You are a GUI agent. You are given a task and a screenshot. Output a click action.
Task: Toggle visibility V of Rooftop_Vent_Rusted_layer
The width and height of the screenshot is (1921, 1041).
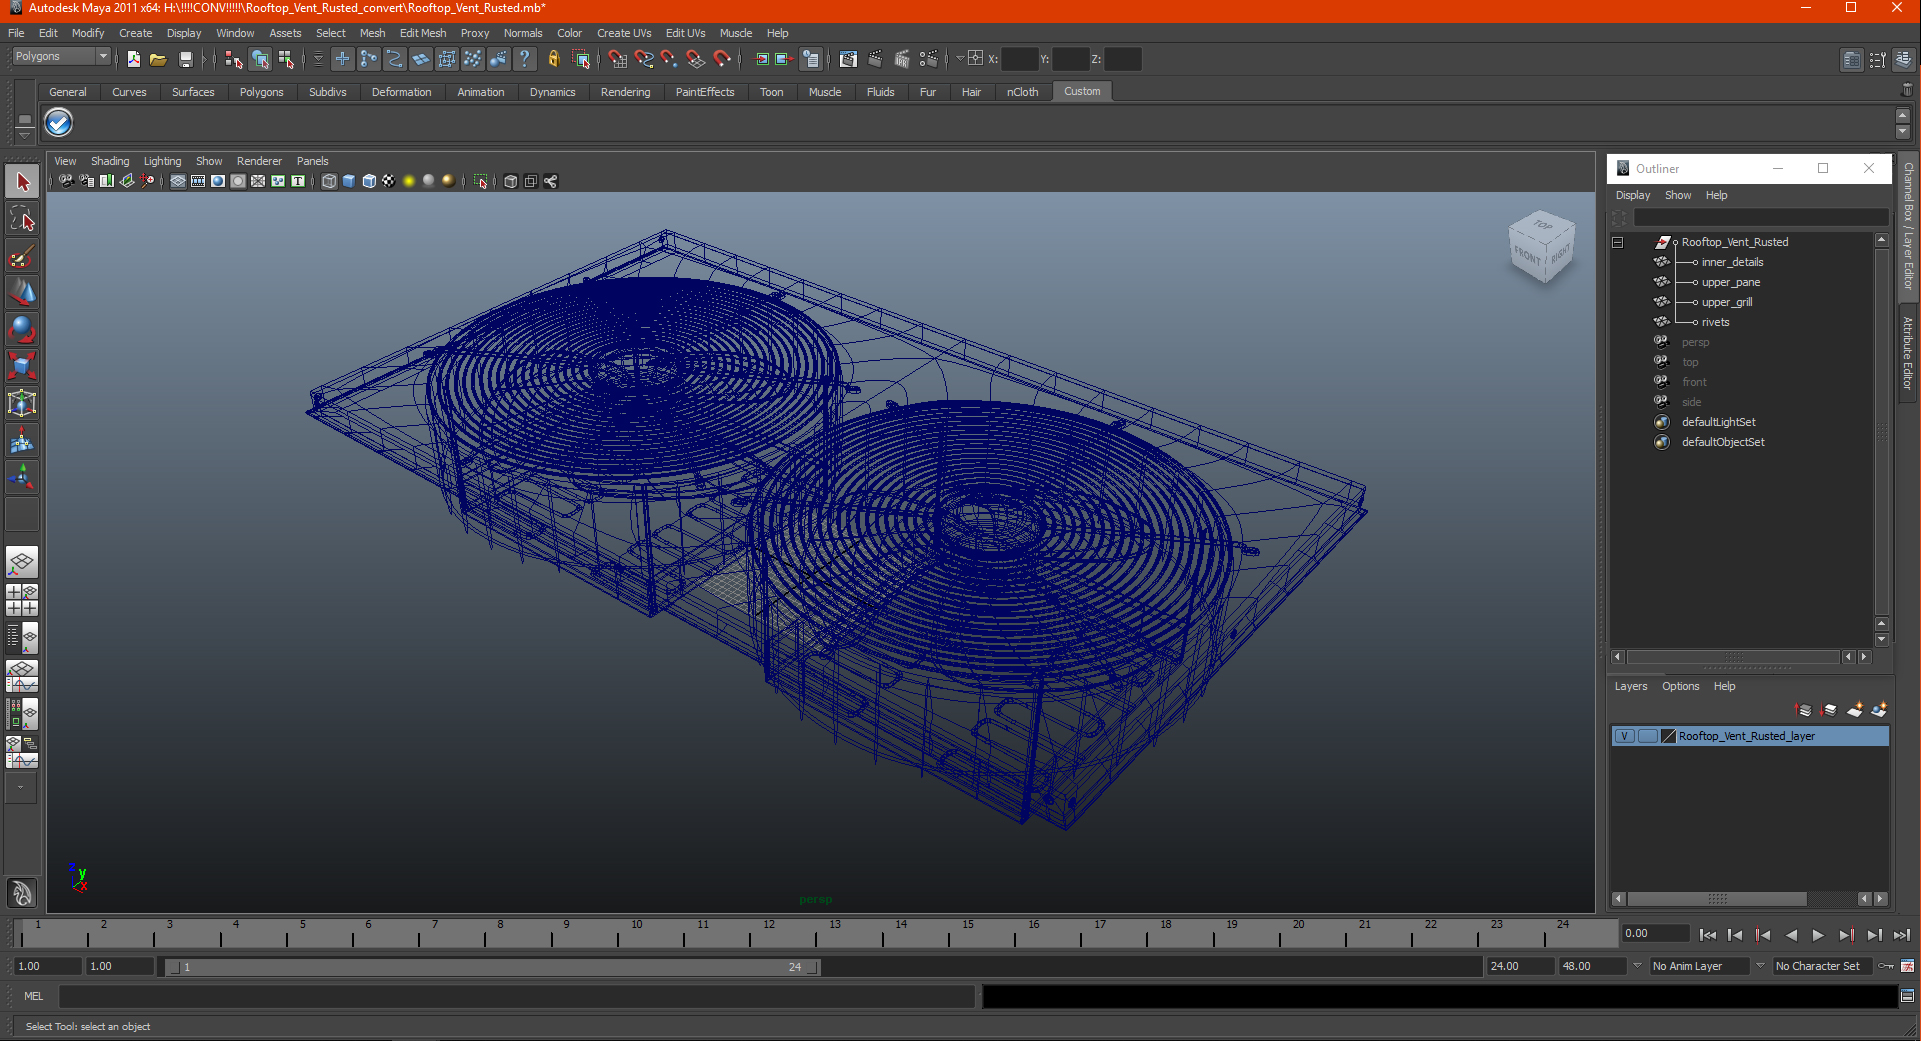point(1625,736)
